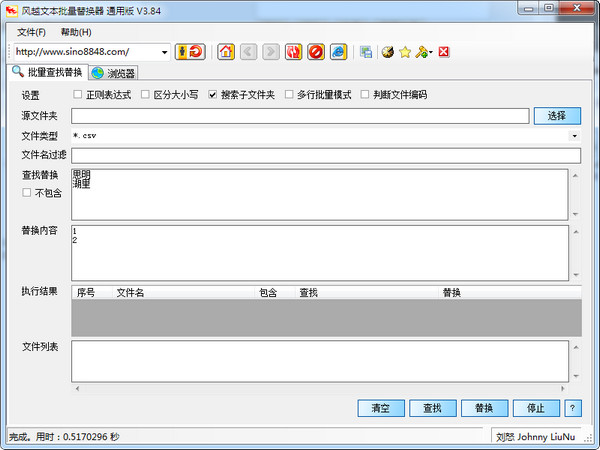The image size is (600, 450).
Task: Toggle the 区分大小写 checkbox
Action: pyautogui.click(x=145, y=94)
